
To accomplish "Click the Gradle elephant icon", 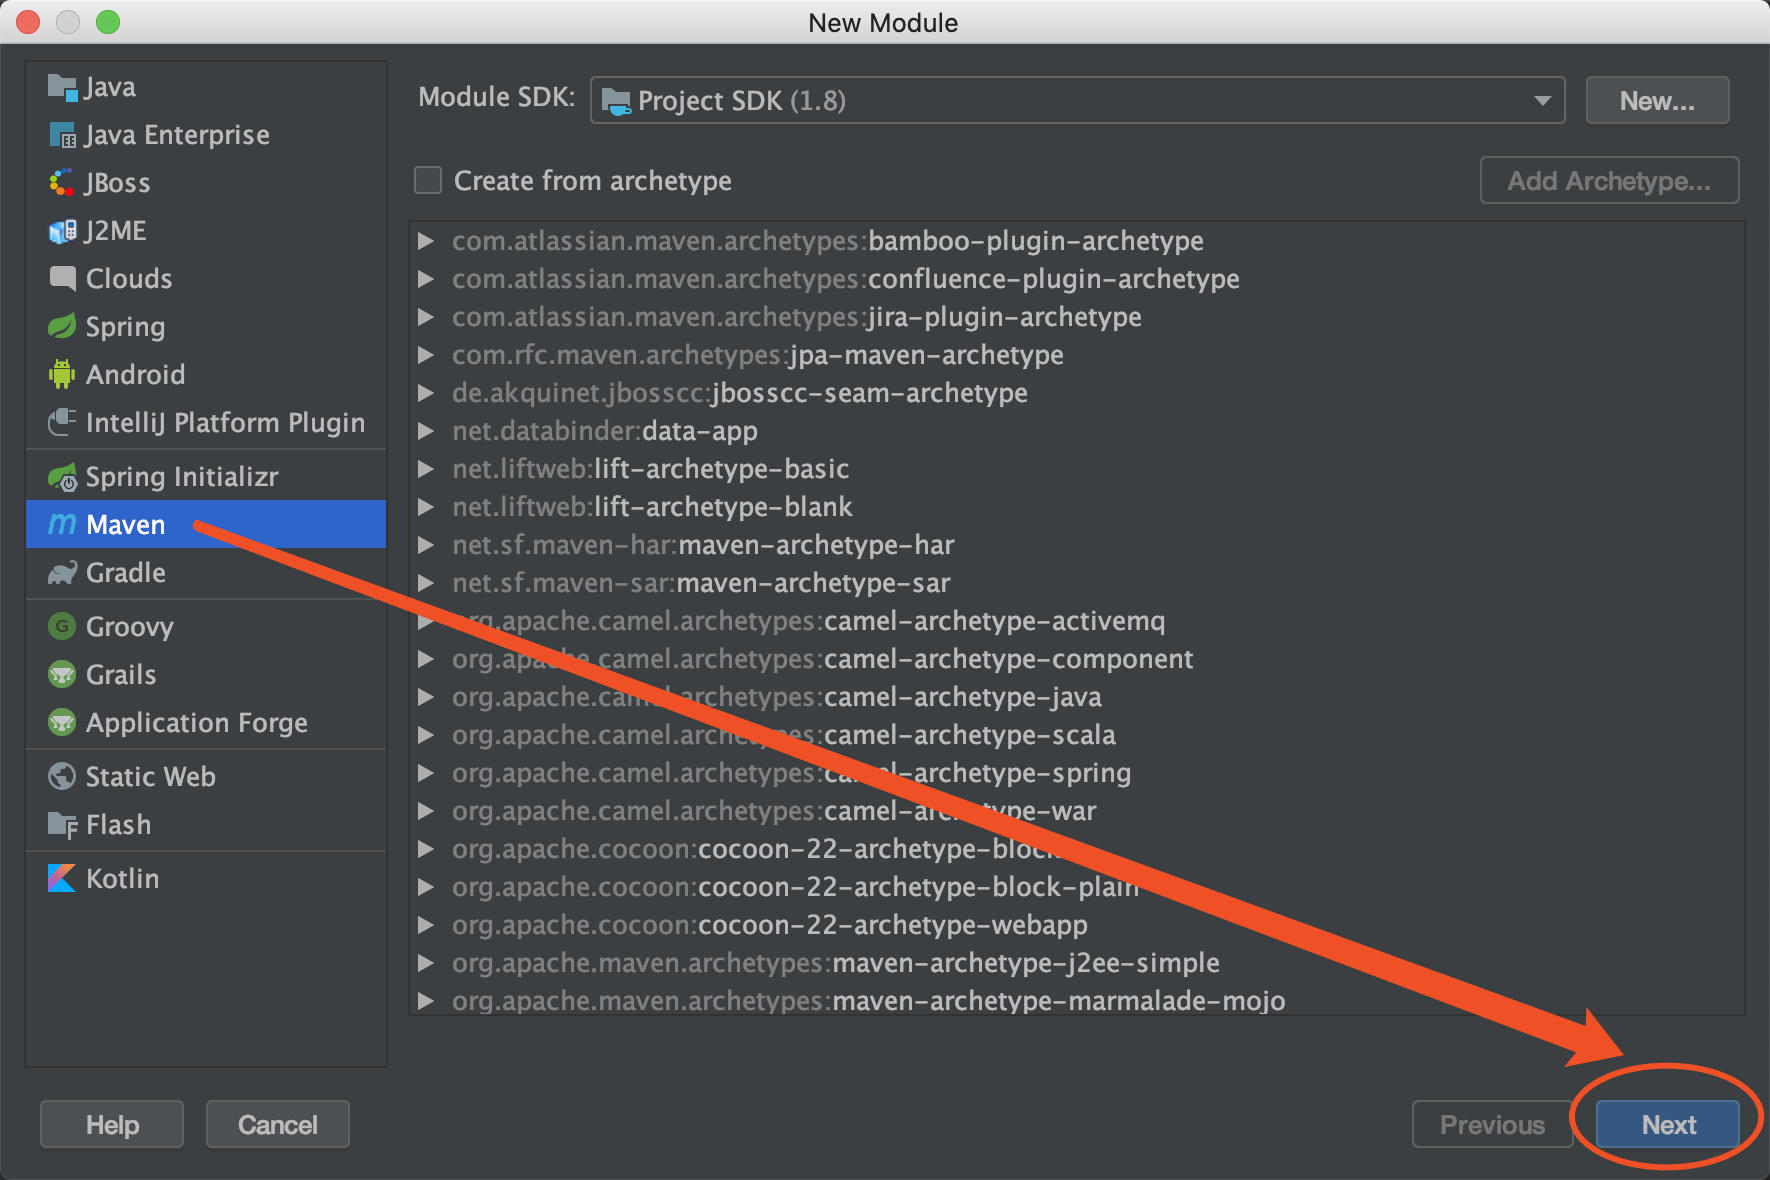I will (62, 573).
